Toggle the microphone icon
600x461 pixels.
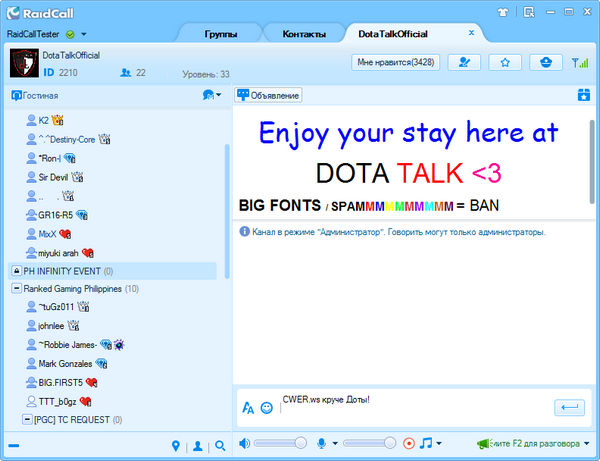(x=322, y=443)
